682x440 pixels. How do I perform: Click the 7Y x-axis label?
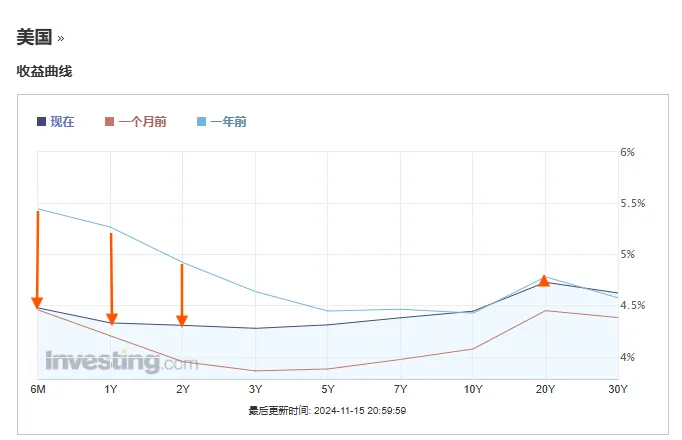[x=400, y=389]
